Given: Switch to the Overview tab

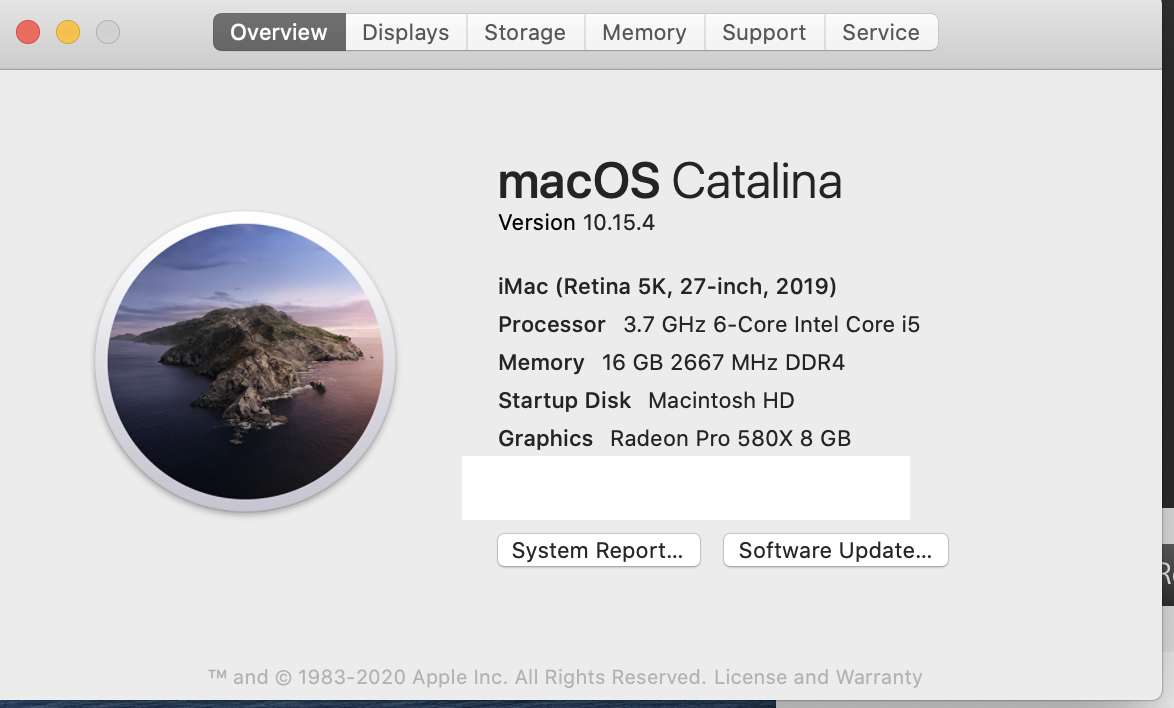Looking at the screenshot, I should click(279, 32).
